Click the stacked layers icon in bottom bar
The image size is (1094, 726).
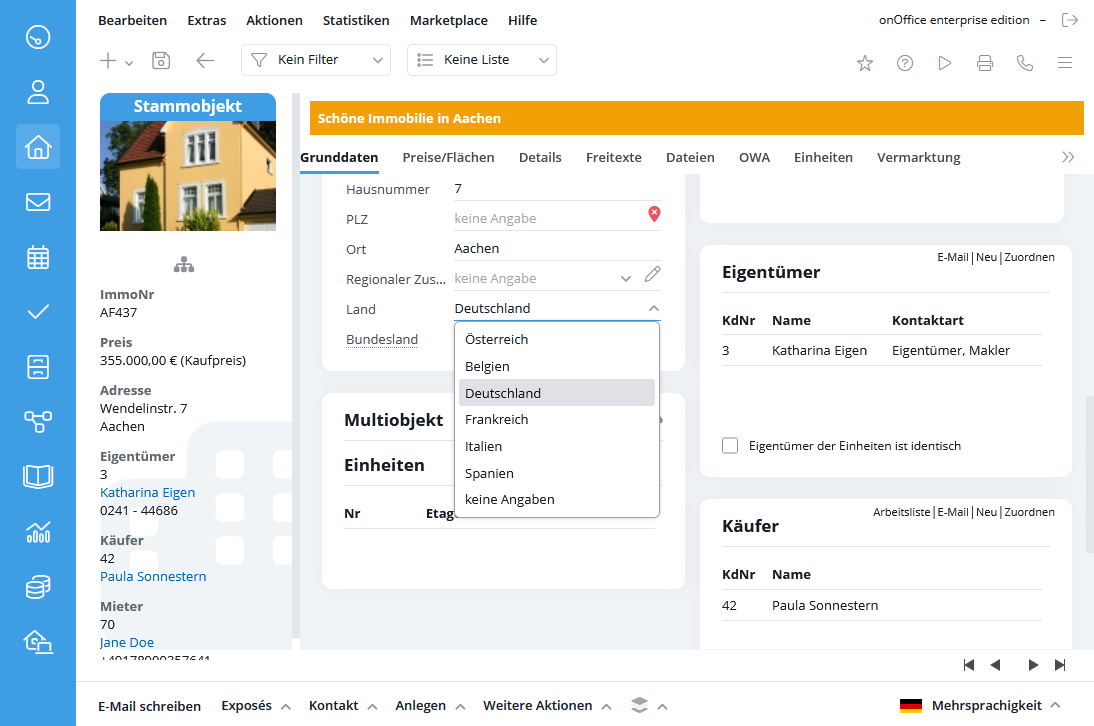click(x=639, y=705)
